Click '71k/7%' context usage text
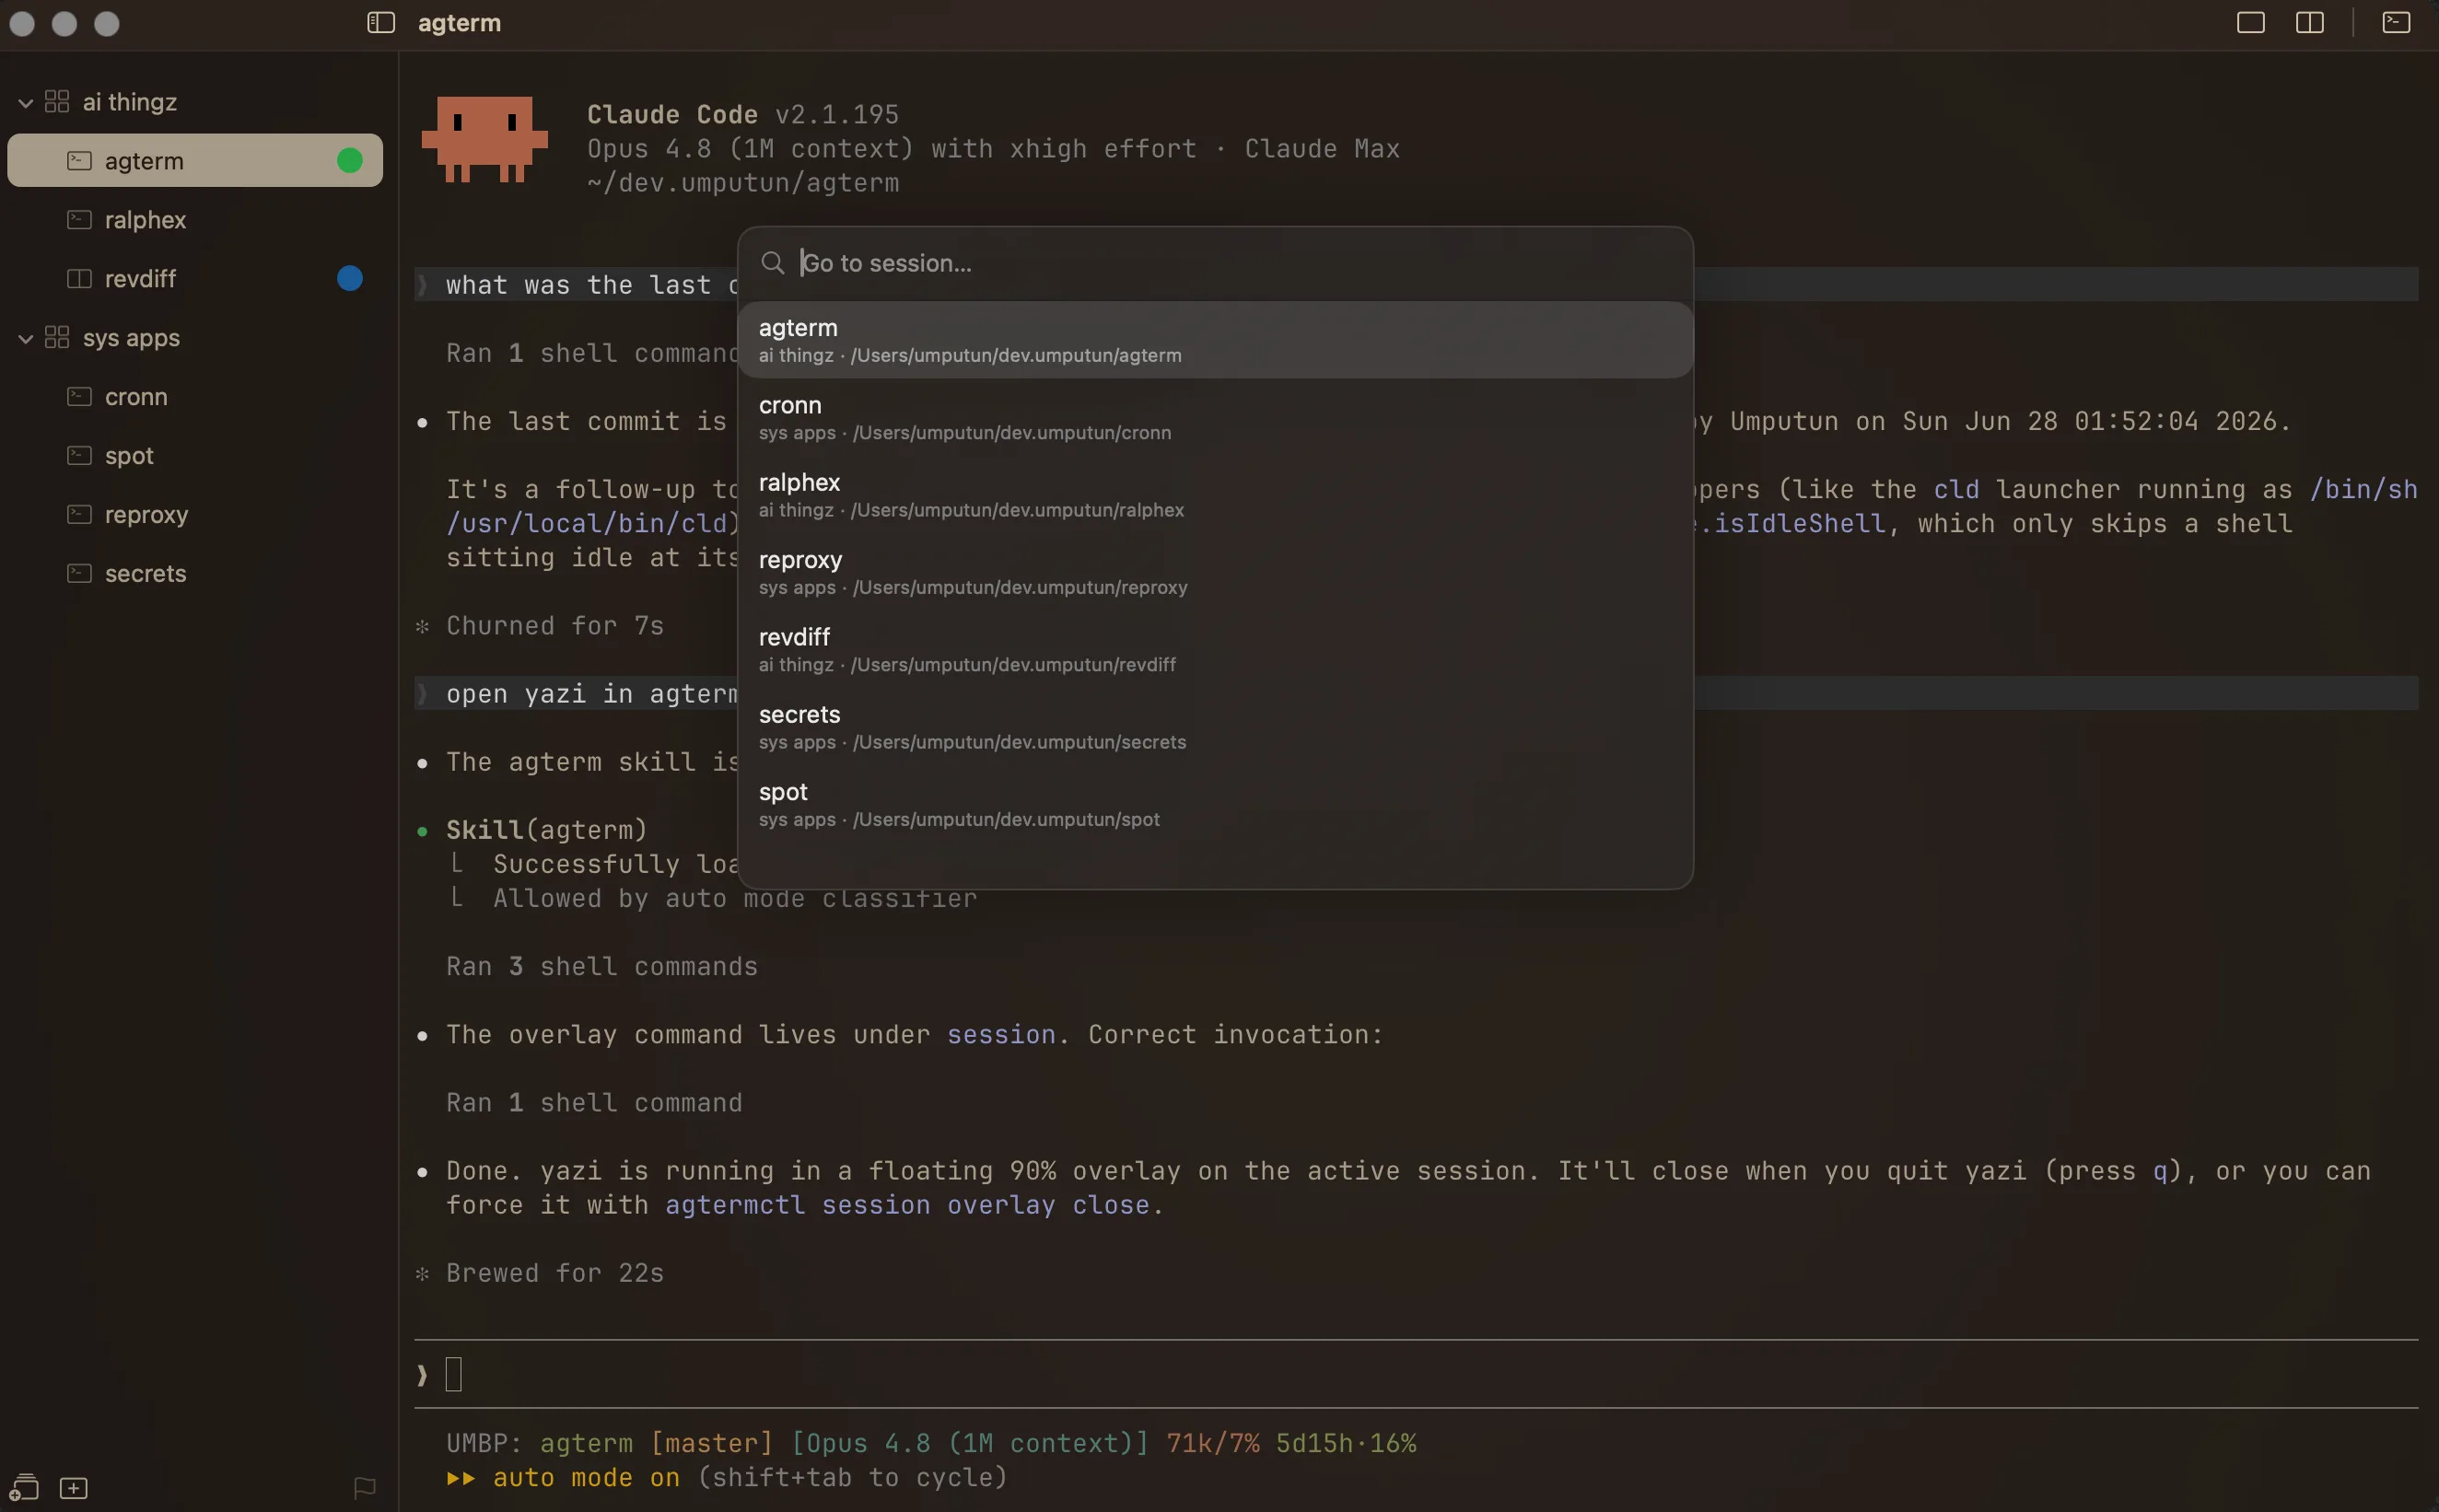This screenshot has height=1512, width=2439. pyautogui.click(x=1213, y=1442)
